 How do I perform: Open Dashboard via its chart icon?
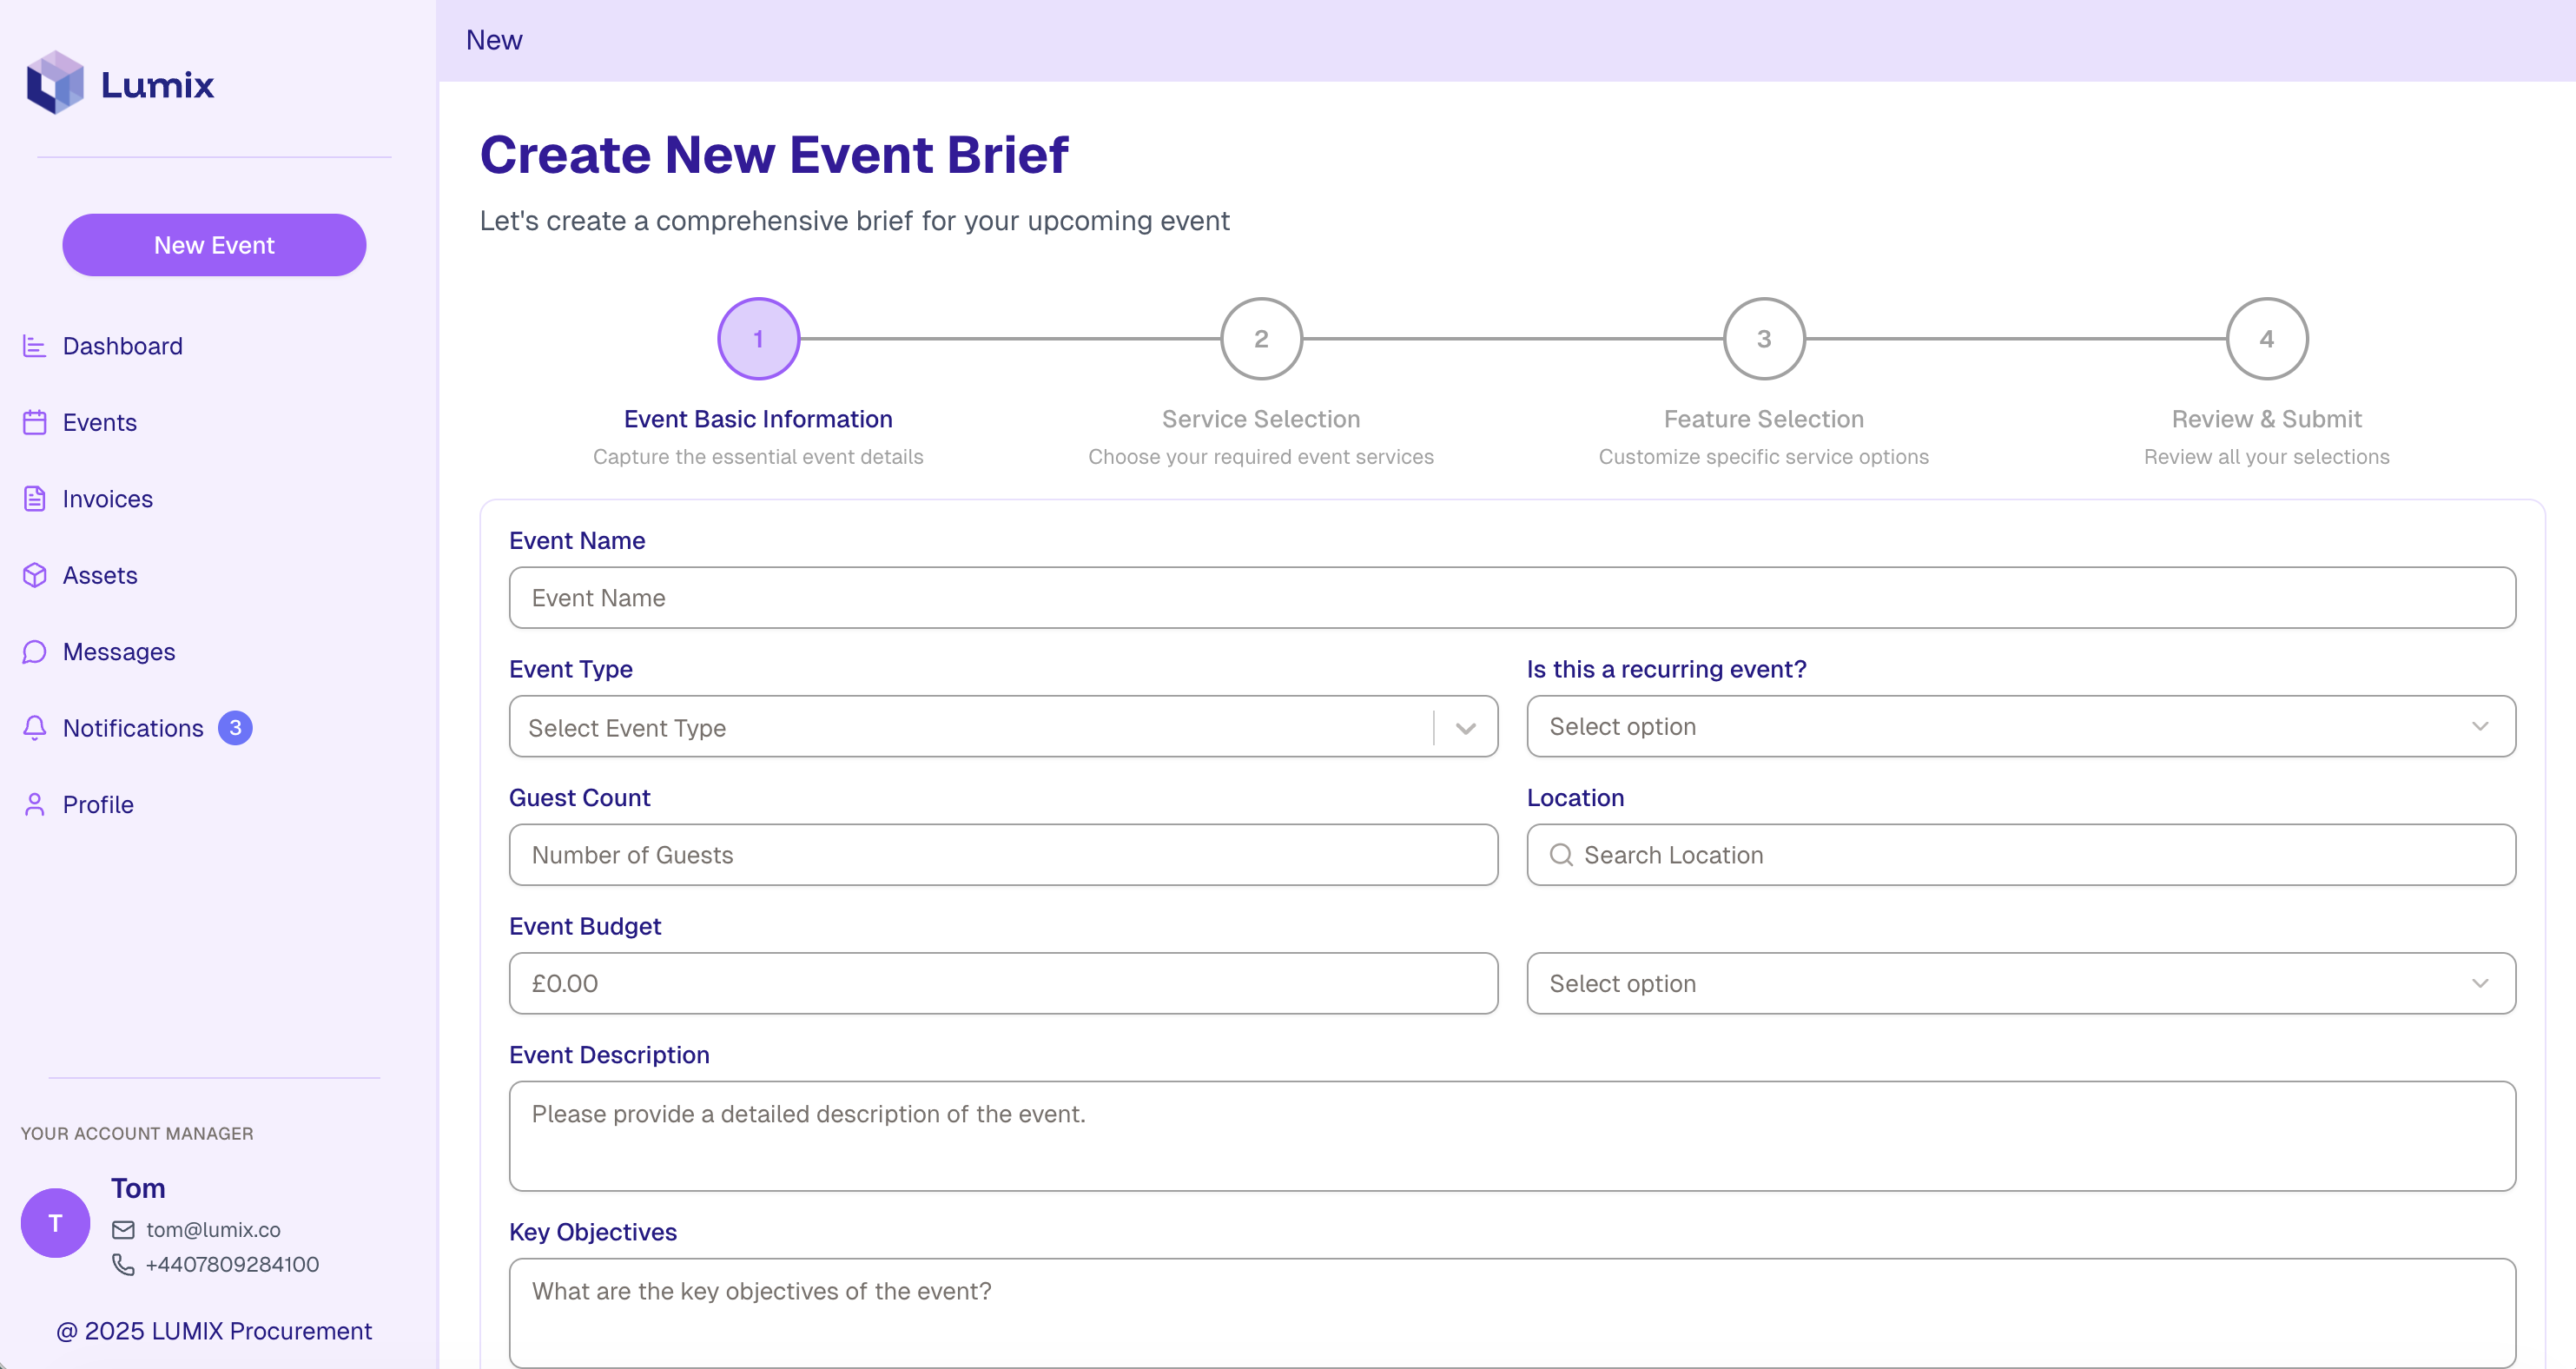(35, 346)
